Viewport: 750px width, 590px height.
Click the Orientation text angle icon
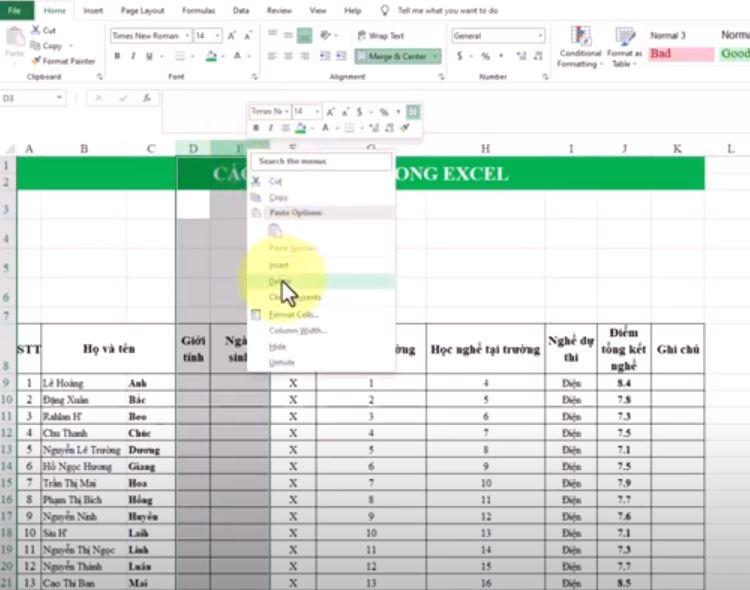(x=326, y=35)
